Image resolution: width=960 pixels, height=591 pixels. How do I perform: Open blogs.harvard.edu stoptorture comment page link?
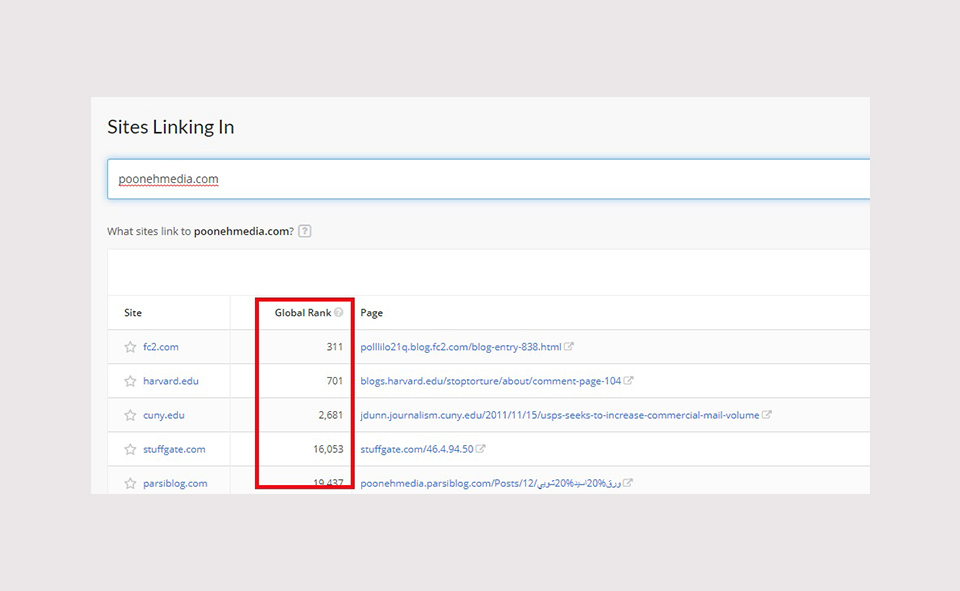[490, 381]
